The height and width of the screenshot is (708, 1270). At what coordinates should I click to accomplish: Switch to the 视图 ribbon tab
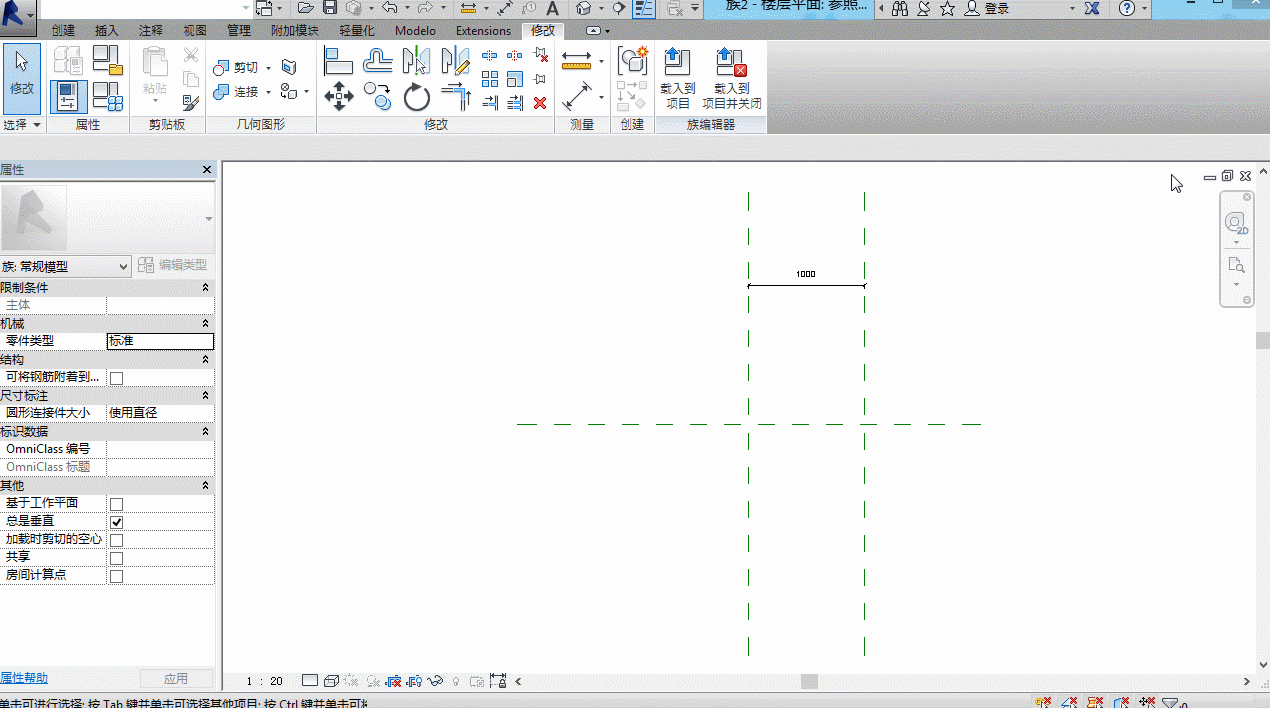click(195, 31)
